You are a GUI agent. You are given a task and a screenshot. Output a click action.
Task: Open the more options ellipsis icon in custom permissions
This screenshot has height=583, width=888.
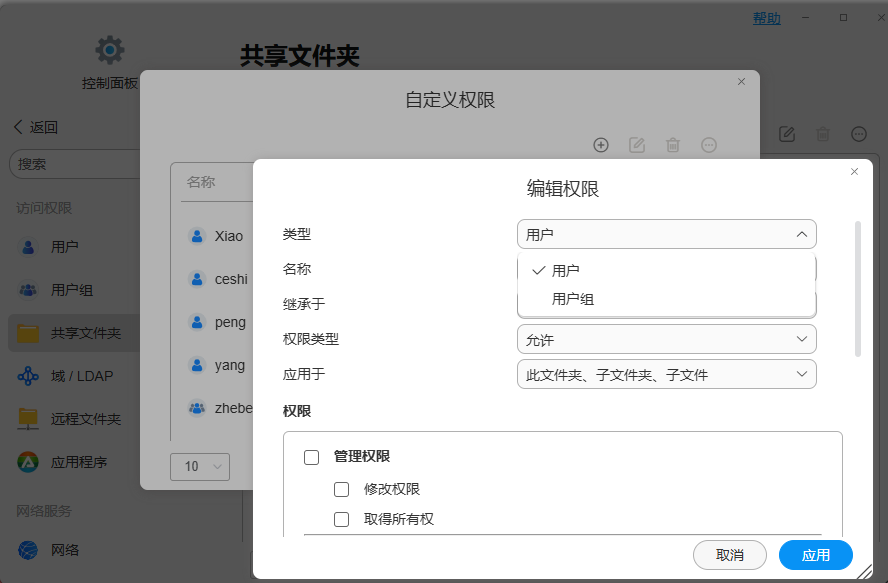(709, 145)
